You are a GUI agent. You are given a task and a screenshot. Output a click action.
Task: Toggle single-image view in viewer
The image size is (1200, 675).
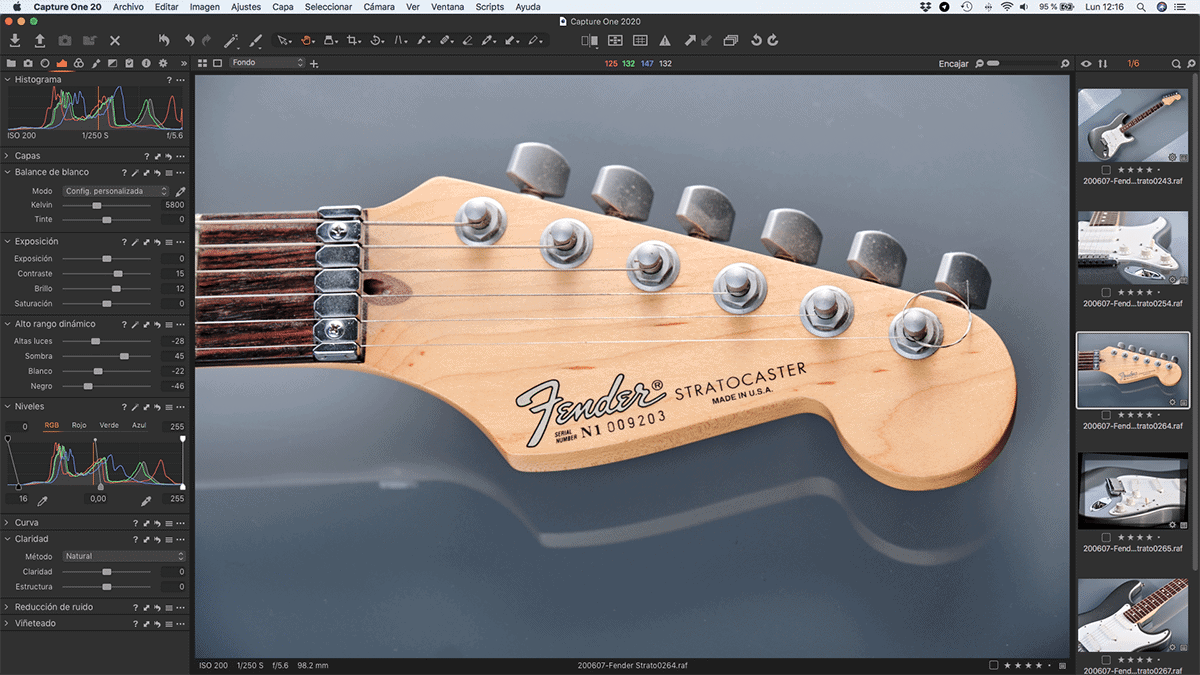[x=217, y=64]
